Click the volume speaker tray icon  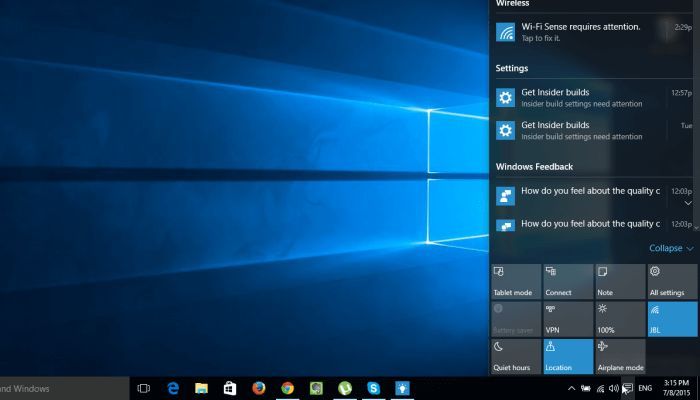click(613, 388)
